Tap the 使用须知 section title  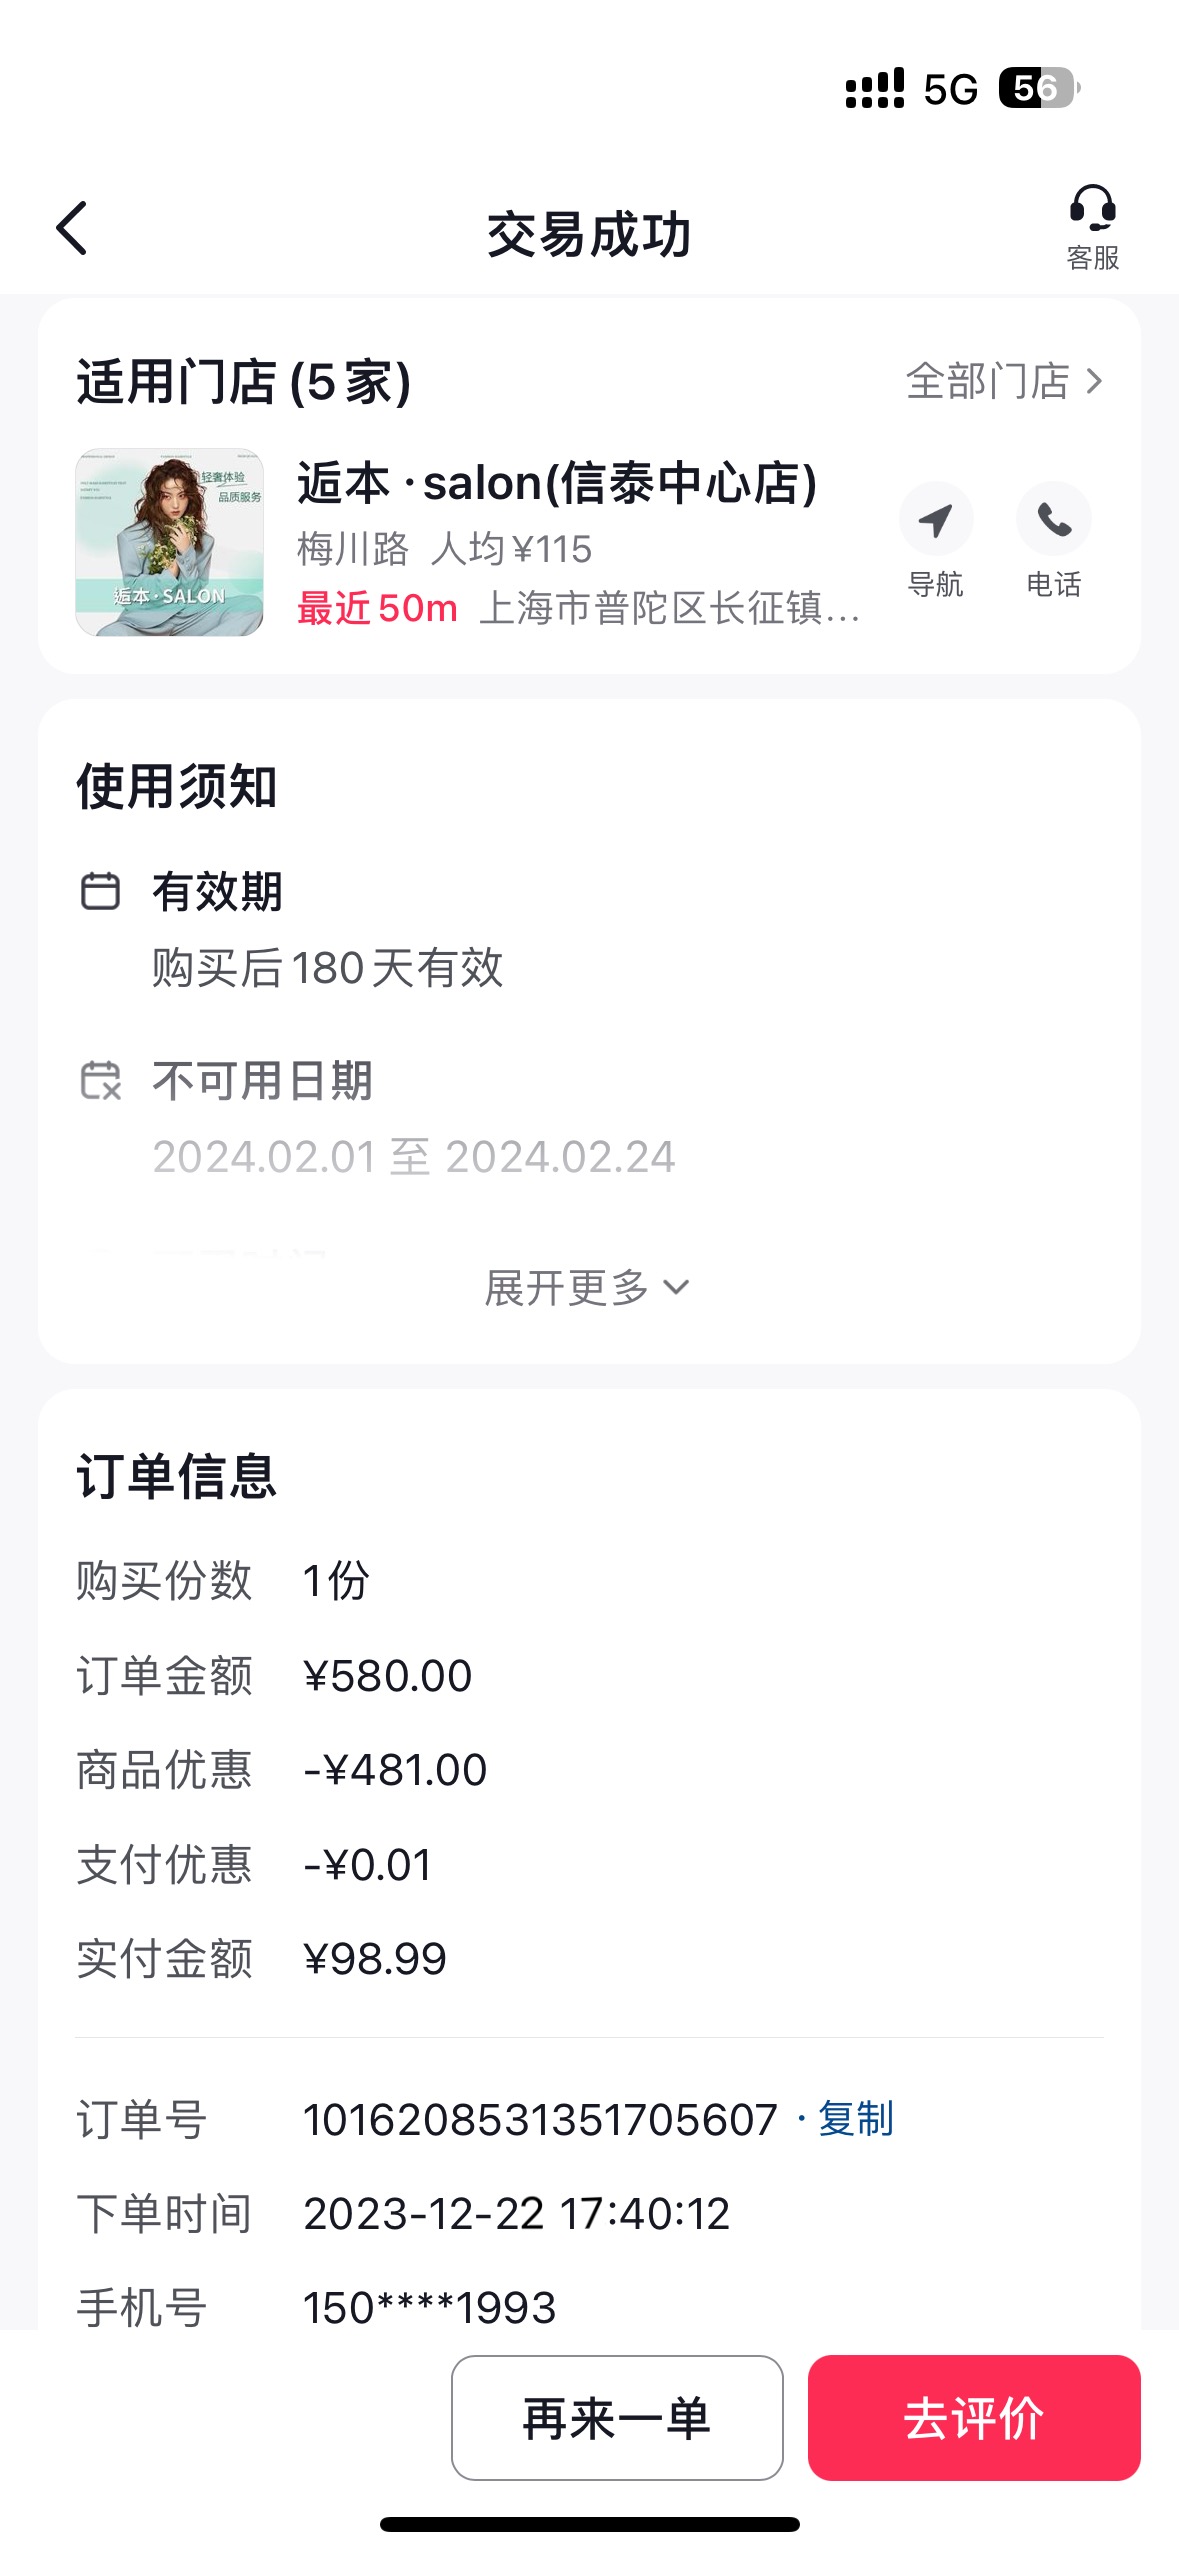[177, 786]
